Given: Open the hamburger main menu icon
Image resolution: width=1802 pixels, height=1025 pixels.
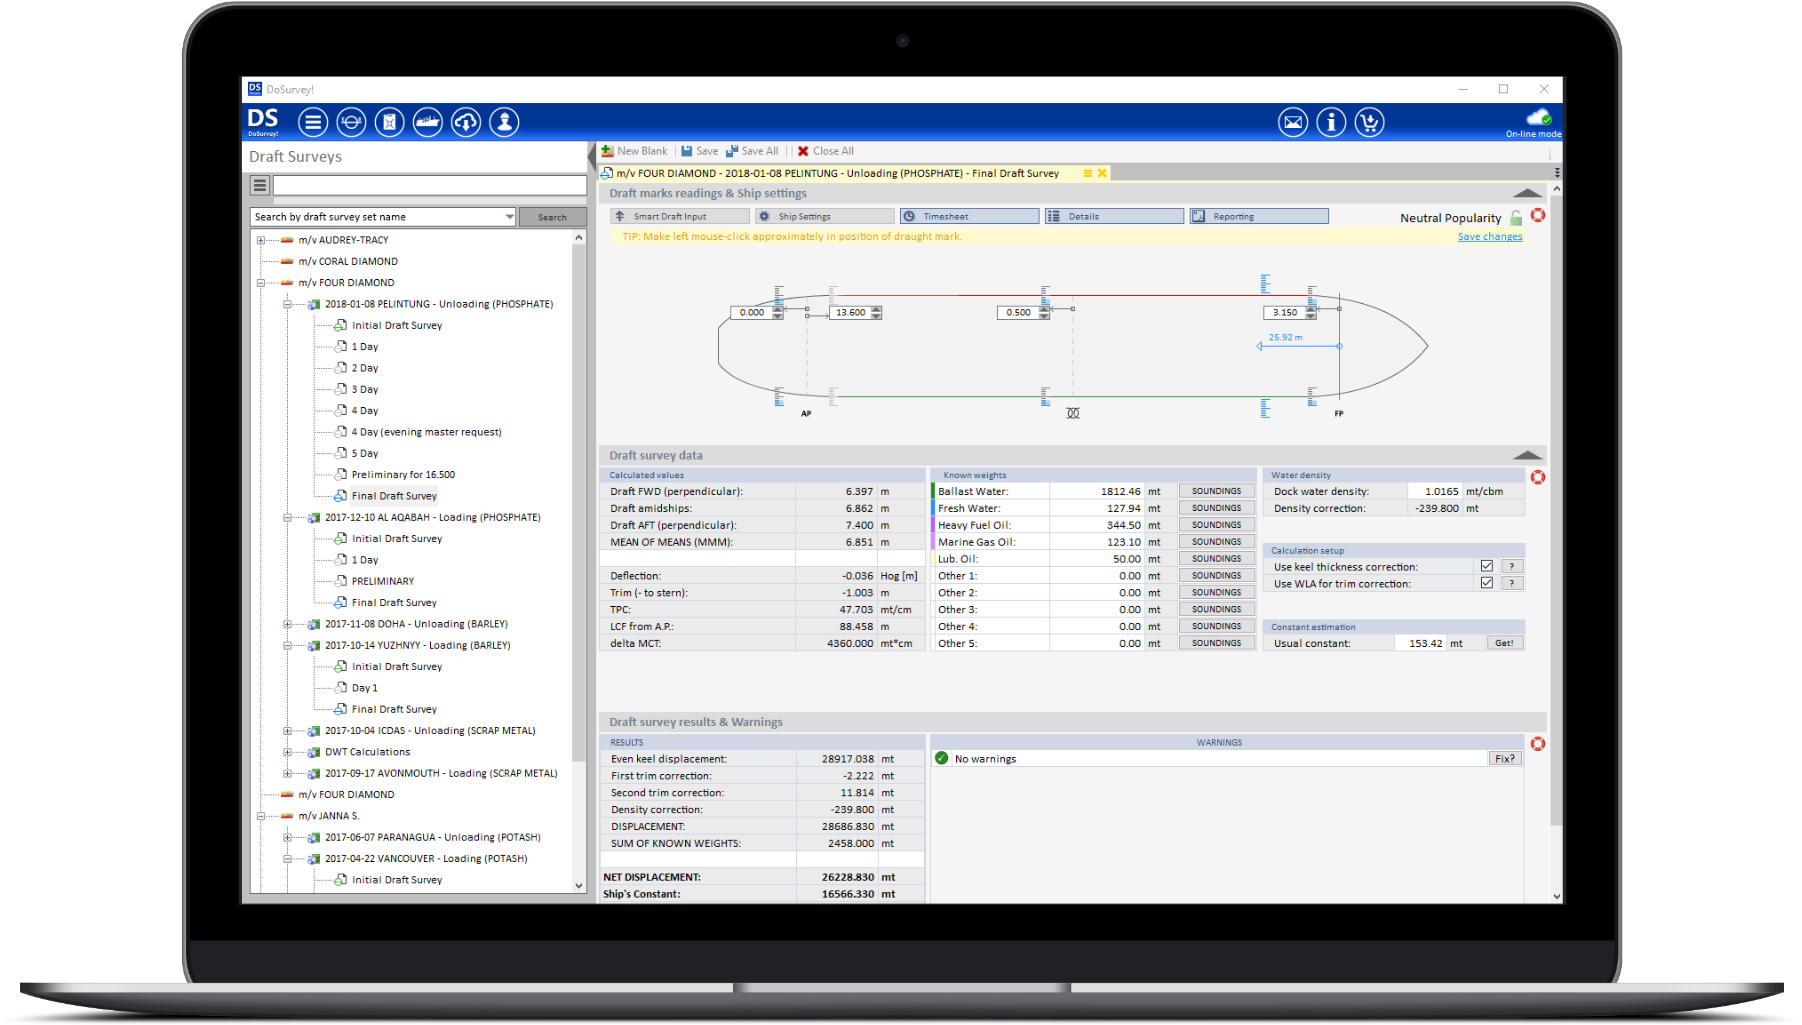Looking at the screenshot, I should coord(313,122).
